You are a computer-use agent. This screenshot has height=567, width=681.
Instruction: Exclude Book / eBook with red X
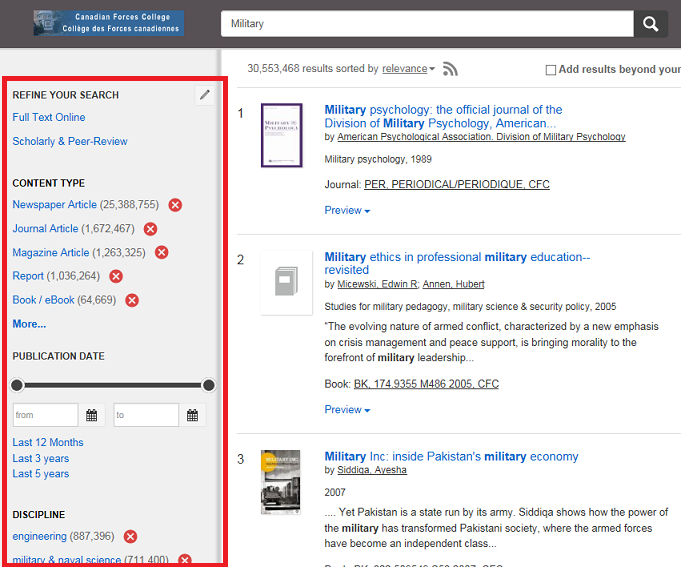[x=132, y=300]
